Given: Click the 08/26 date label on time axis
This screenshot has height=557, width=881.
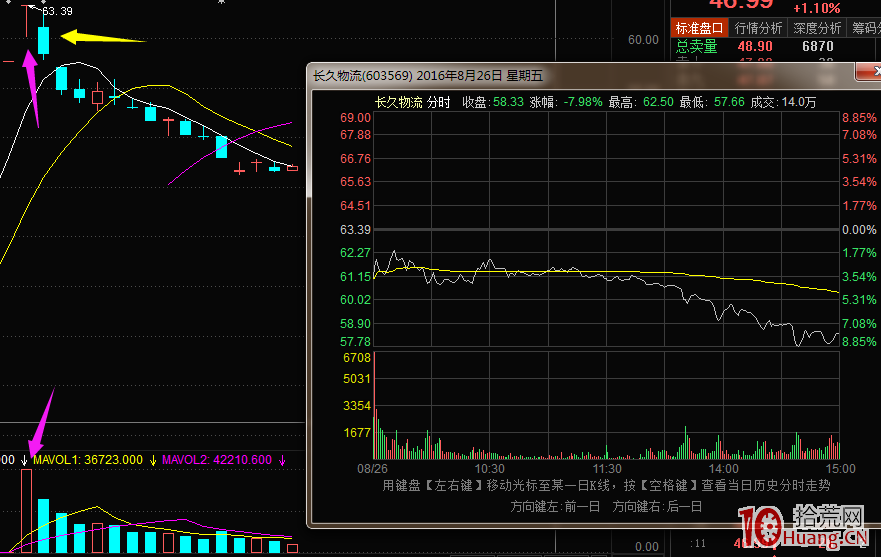Looking at the screenshot, I should (x=372, y=469).
